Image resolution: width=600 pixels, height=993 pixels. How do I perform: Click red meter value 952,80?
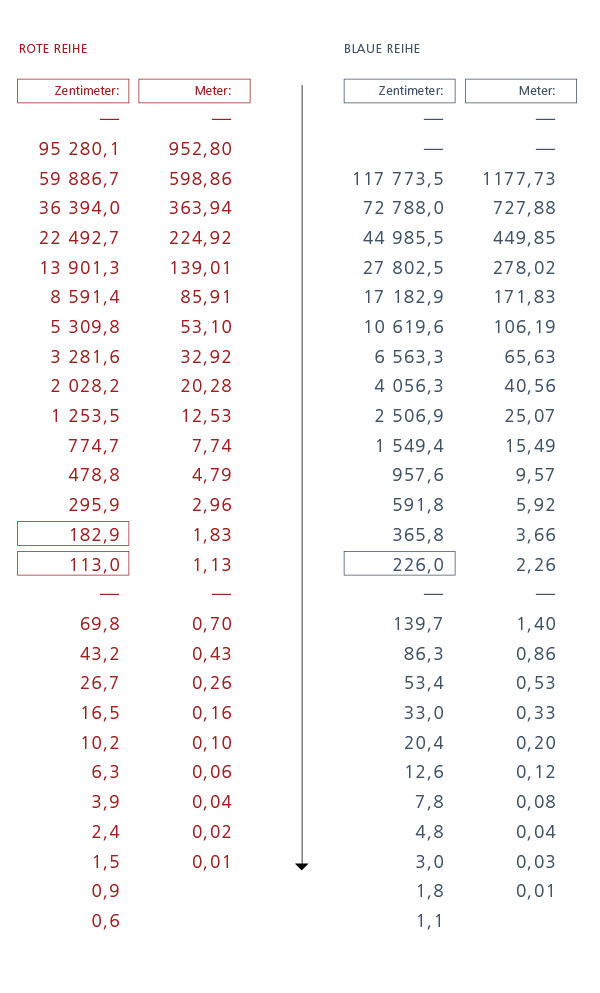pos(200,149)
